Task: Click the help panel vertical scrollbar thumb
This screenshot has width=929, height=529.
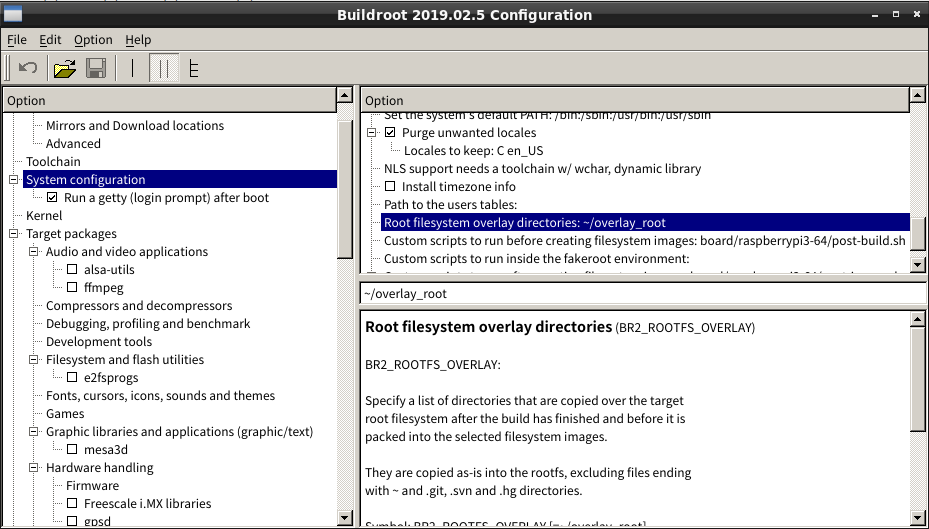Action: tap(917, 379)
